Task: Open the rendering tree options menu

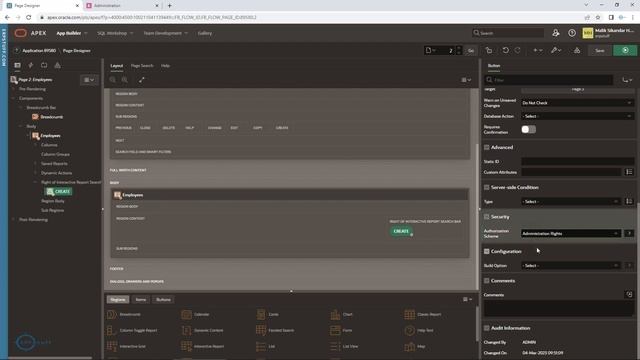Action: click(x=89, y=80)
